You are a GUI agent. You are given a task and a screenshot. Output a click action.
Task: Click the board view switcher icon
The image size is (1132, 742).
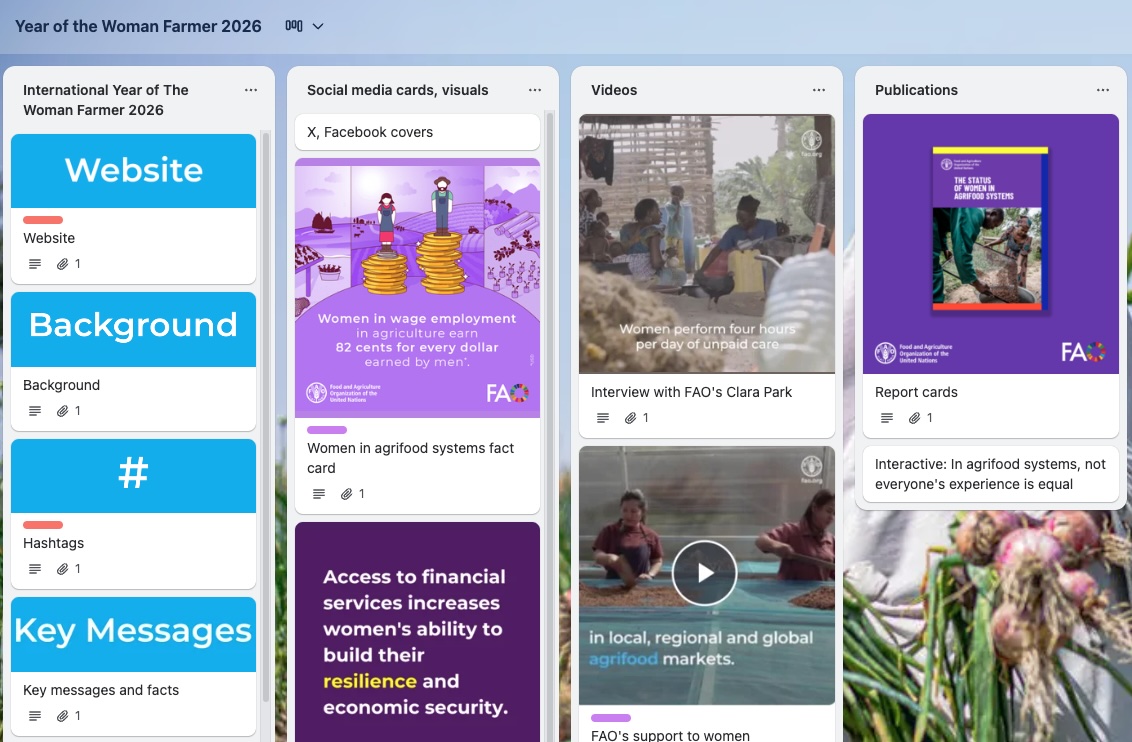pyautogui.click(x=293, y=26)
